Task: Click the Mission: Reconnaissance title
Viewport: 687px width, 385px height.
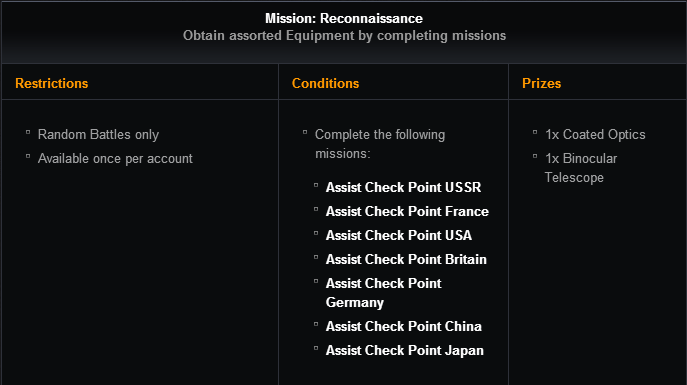Action: [x=344, y=18]
